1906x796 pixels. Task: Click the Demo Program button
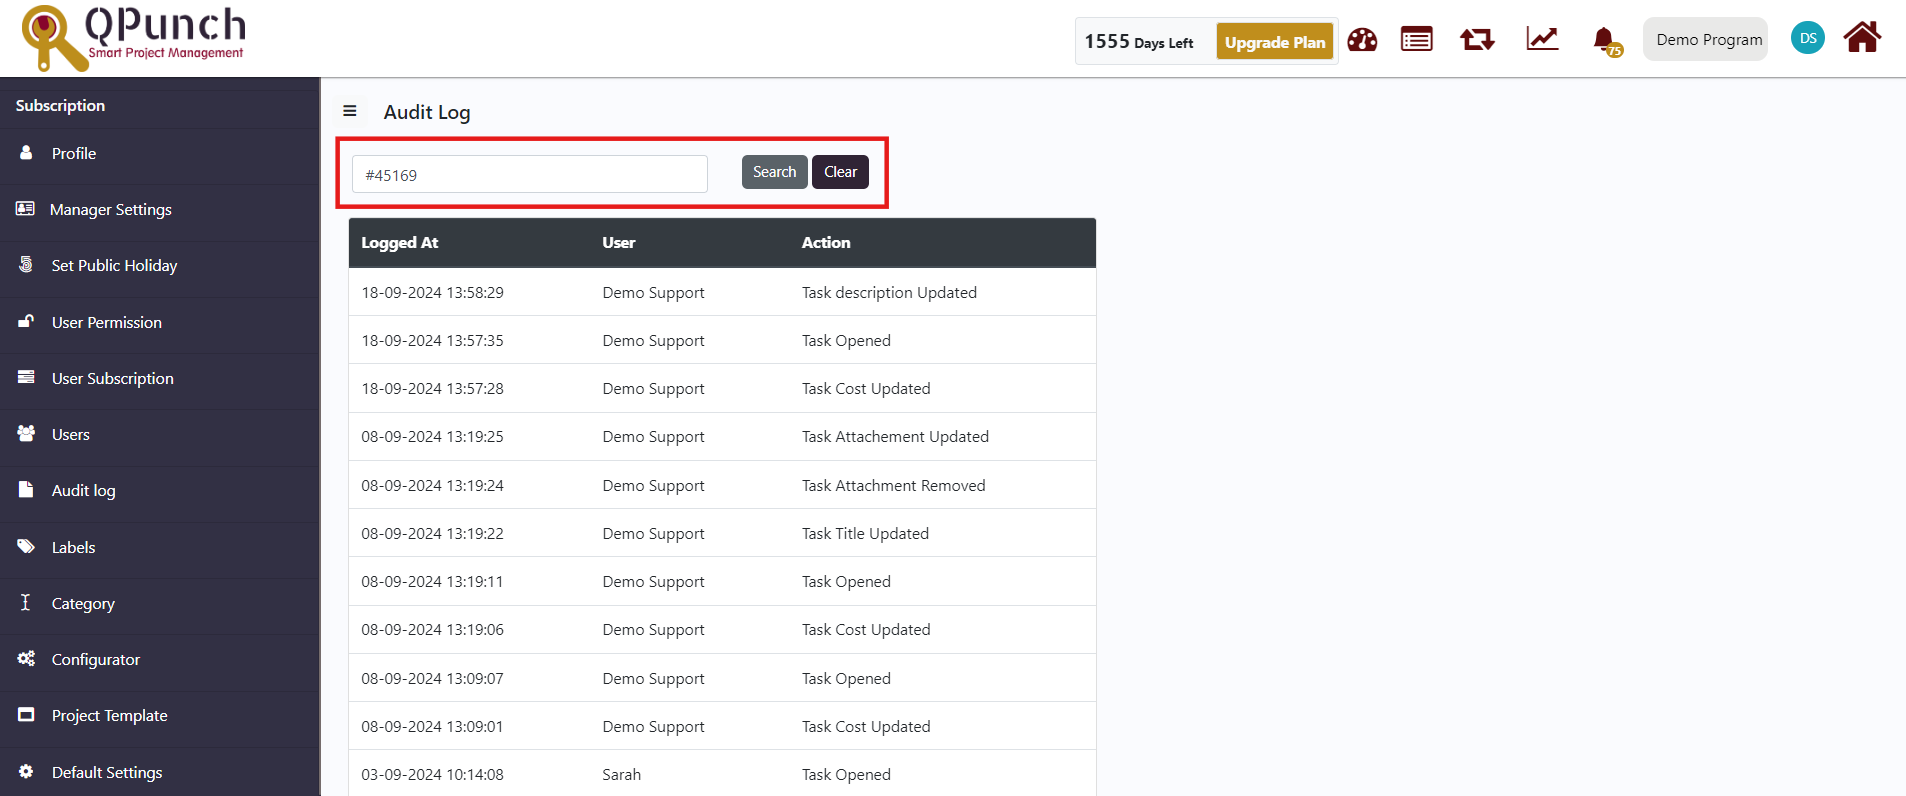tap(1706, 39)
